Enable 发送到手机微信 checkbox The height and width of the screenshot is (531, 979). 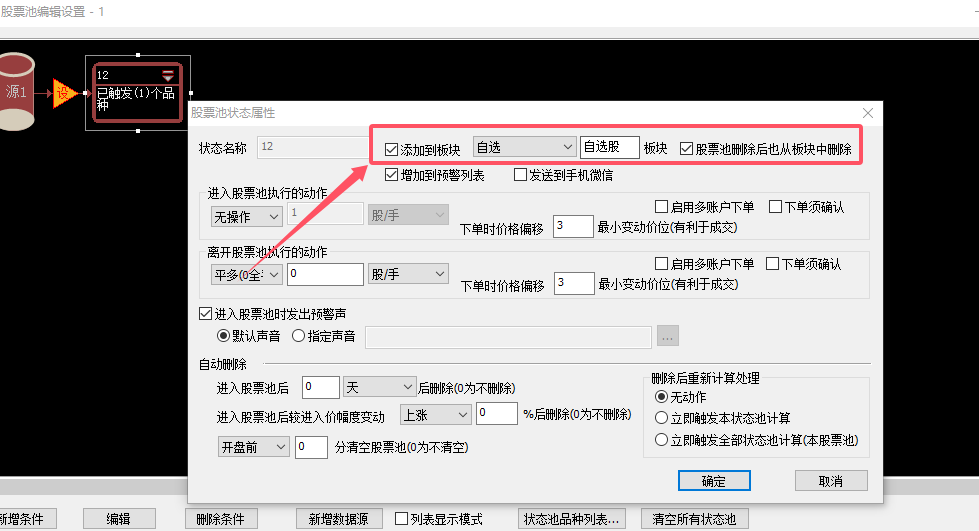coord(520,175)
